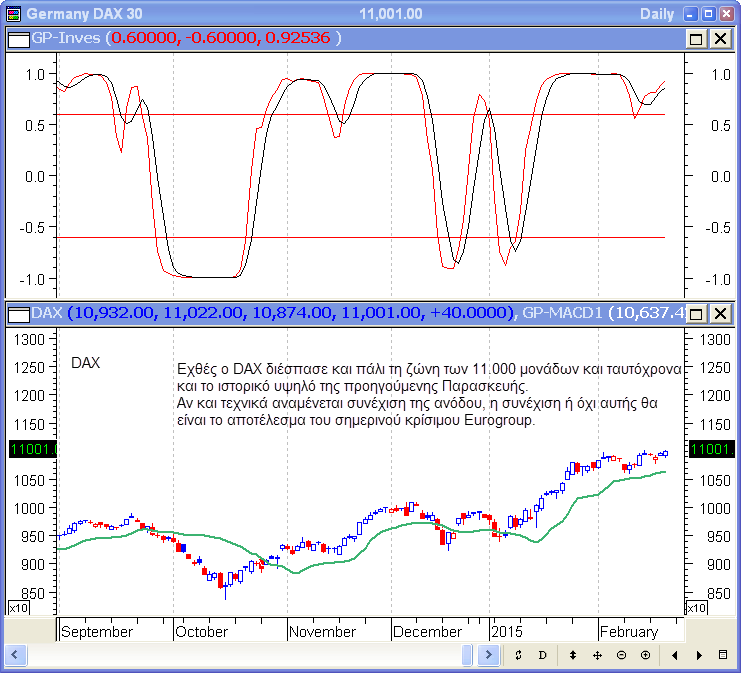The width and height of the screenshot is (741, 673).
Task: Click the annotation line starting 'Εχθές ο DAX'
Action: tap(429, 369)
